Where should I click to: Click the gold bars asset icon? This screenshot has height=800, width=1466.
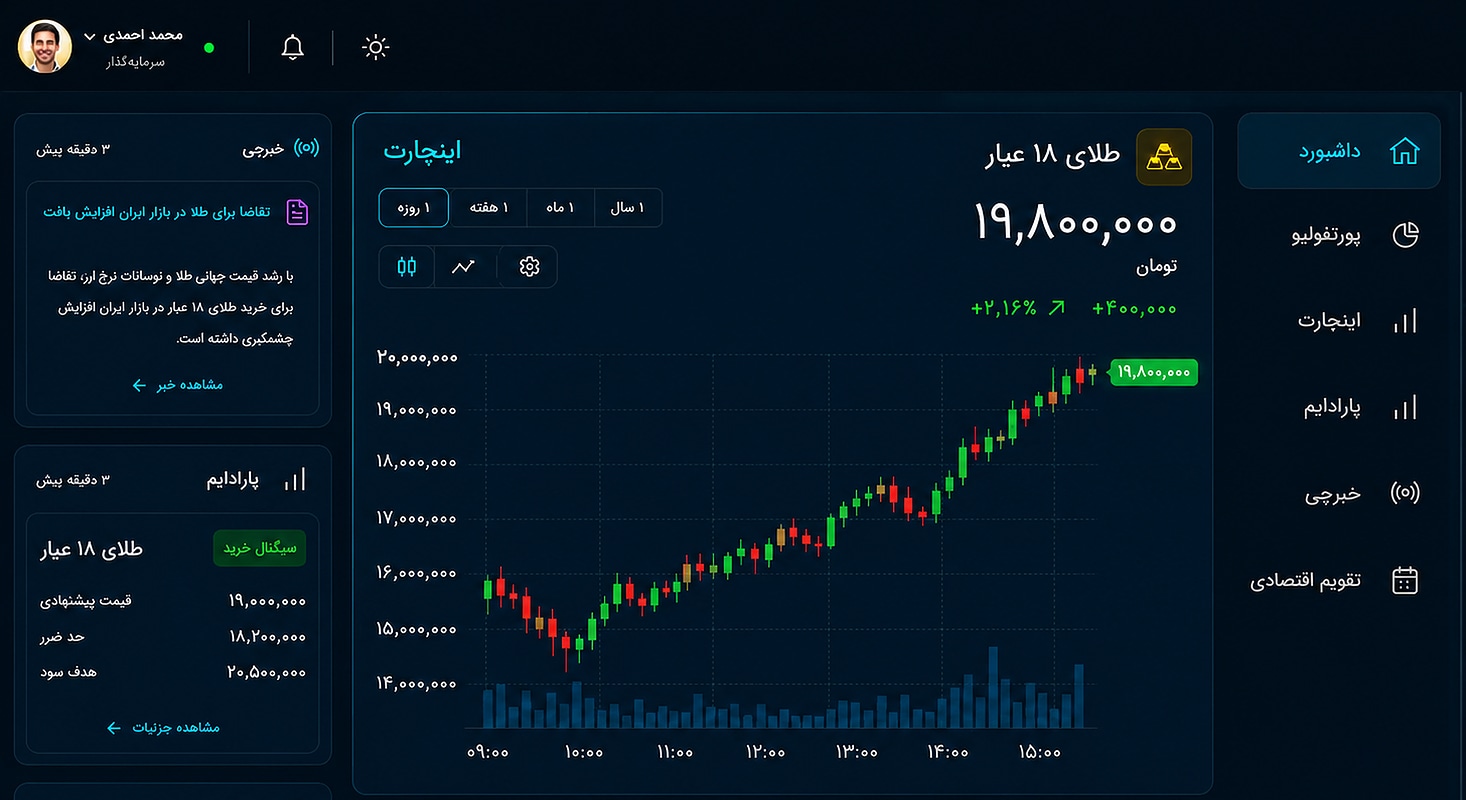click(x=1164, y=157)
